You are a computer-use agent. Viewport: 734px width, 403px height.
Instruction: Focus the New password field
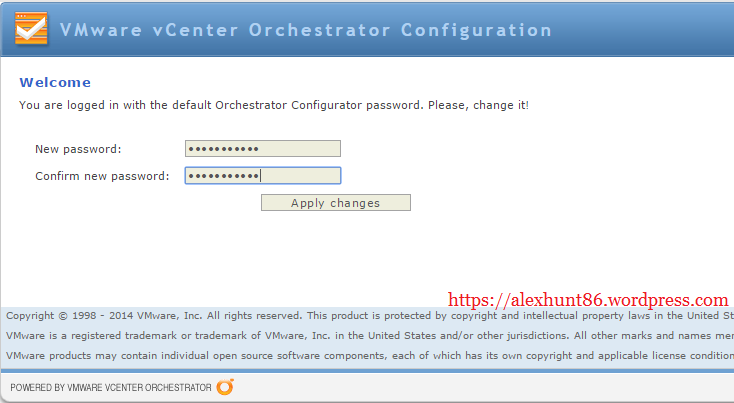tap(263, 149)
